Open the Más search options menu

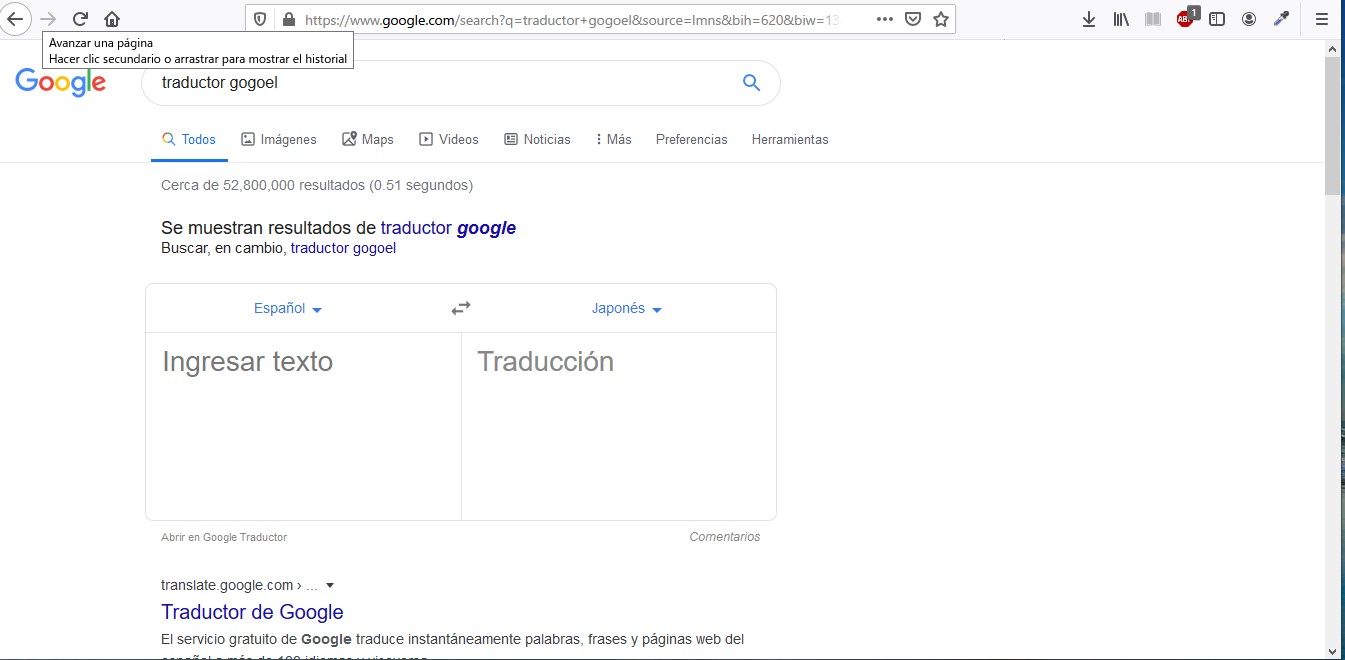pyautogui.click(x=613, y=140)
